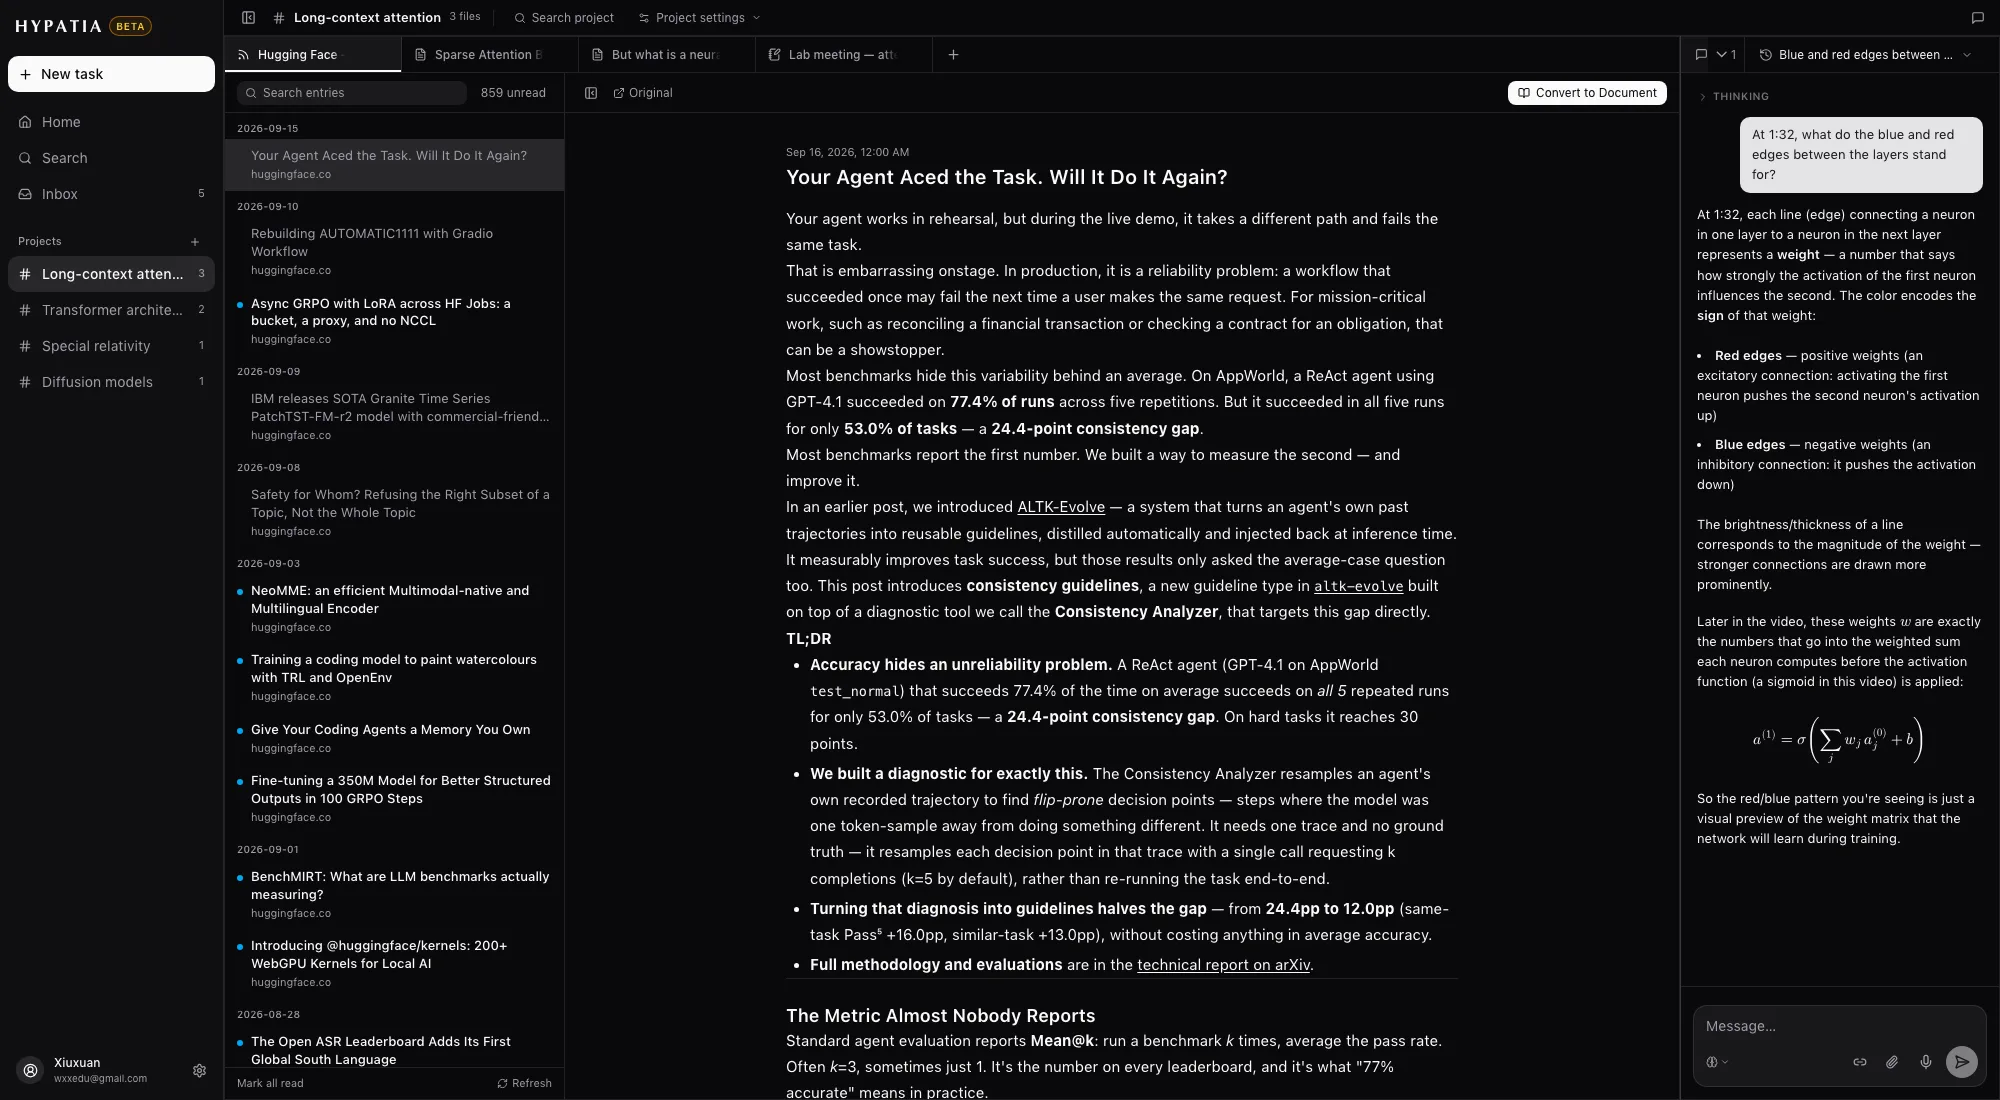Click the Lab meeting tab note icon
Viewport: 2000px width, 1100px height.
point(775,55)
